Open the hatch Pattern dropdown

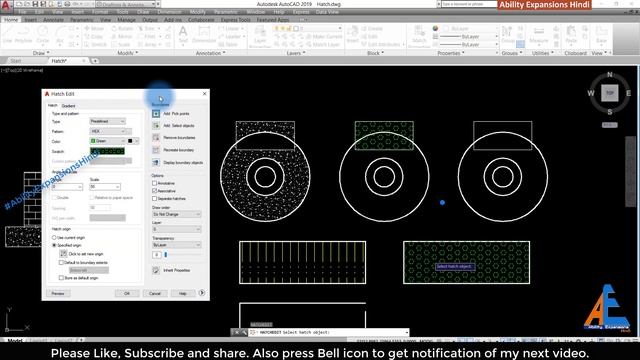[107, 131]
